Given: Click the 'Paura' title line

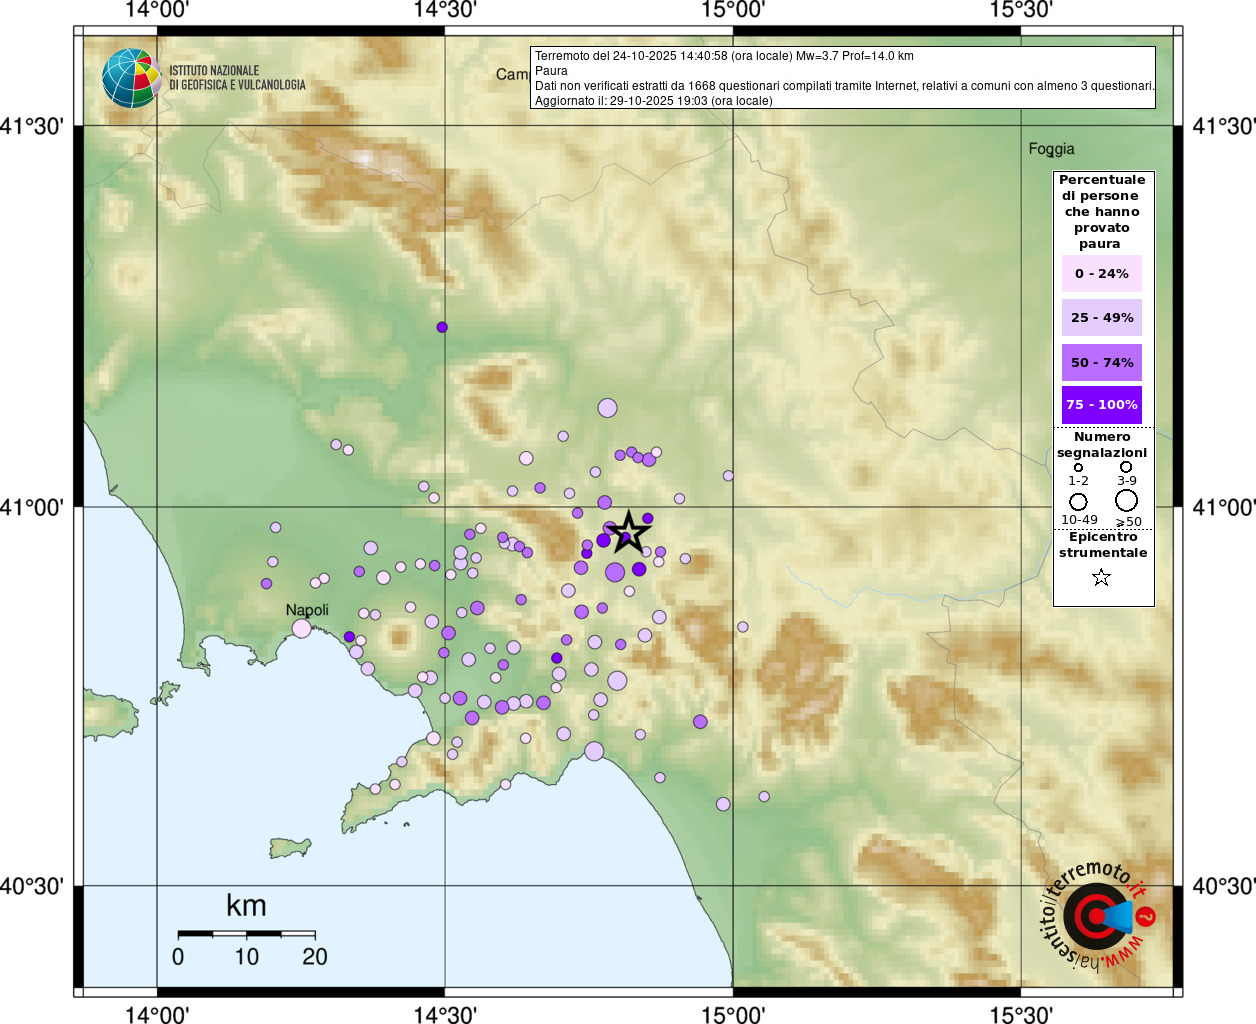Looking at the screenshot, I should (551, 71).
